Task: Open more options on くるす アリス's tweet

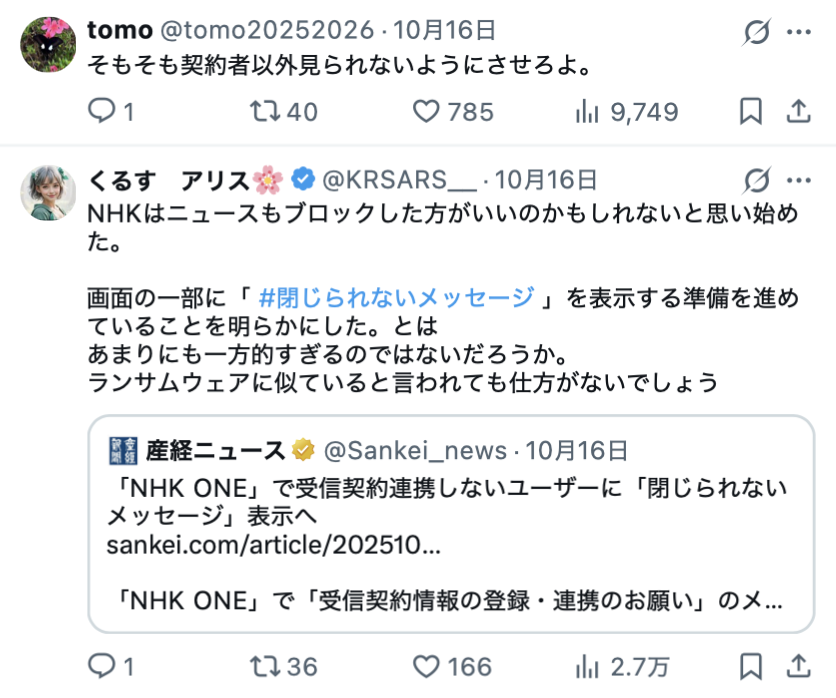Action: pos(798,180)
